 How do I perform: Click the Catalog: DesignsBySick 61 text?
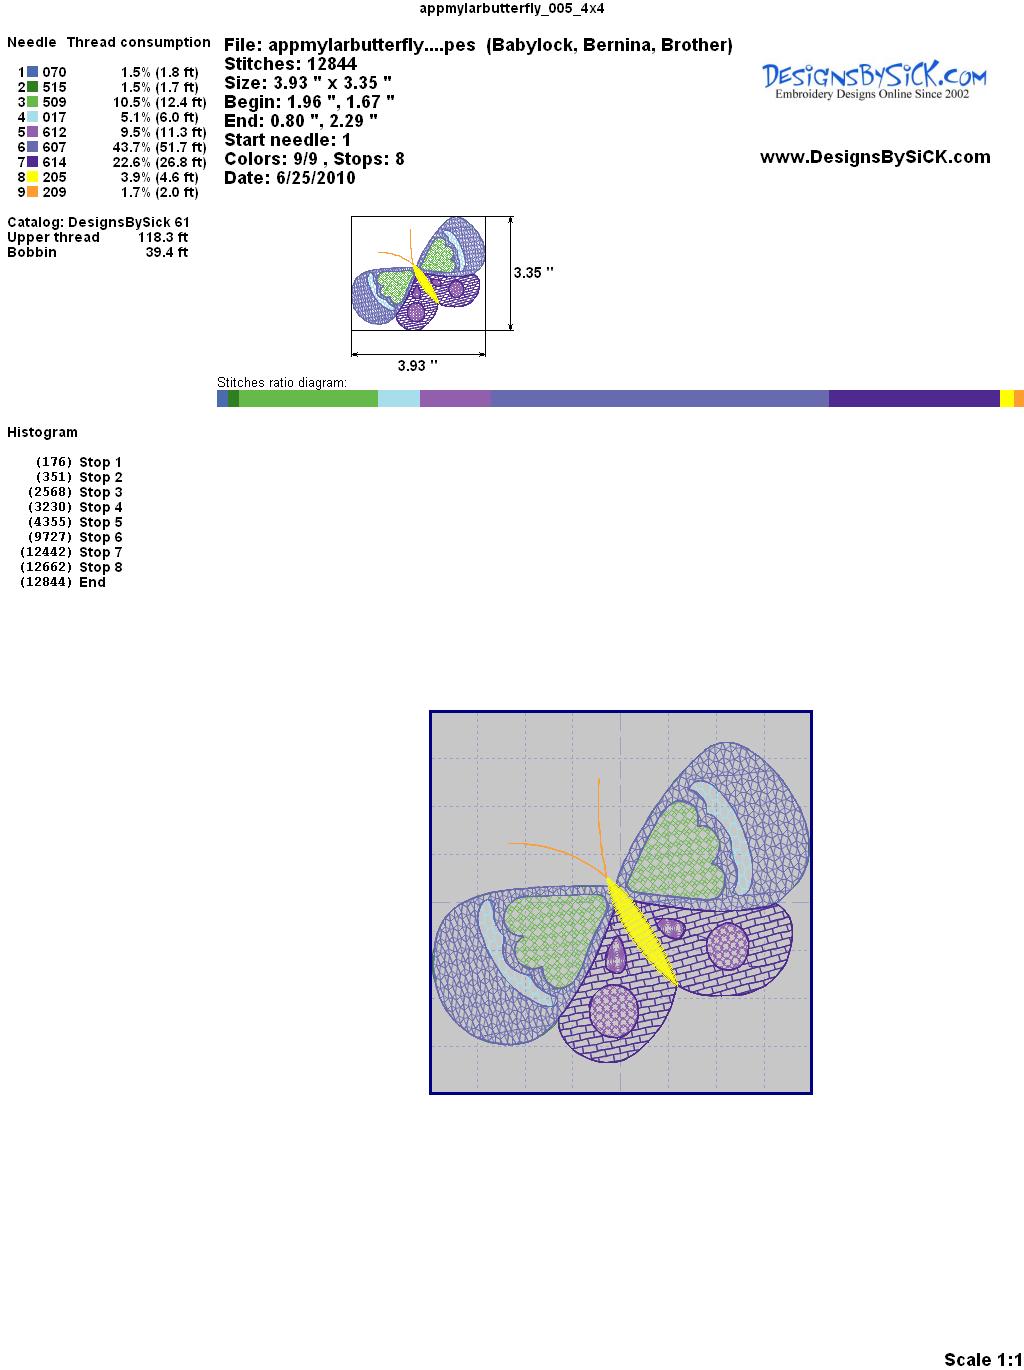point(98,222)
